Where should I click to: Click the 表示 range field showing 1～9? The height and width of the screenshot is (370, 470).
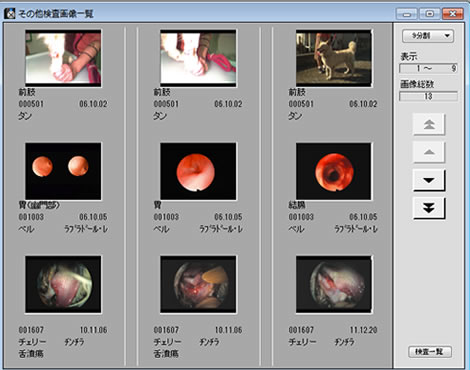pos(428,69)
